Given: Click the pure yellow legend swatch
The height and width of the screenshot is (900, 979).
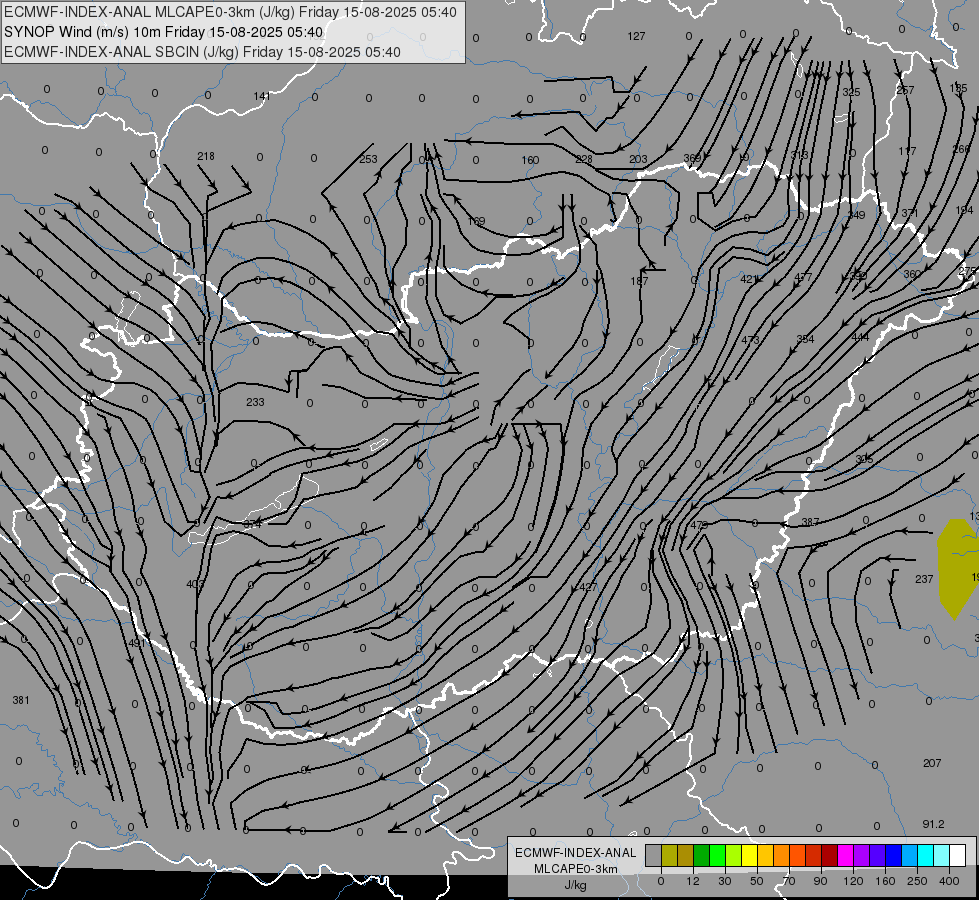Looking at the screenshot, I should pos(749,856).
